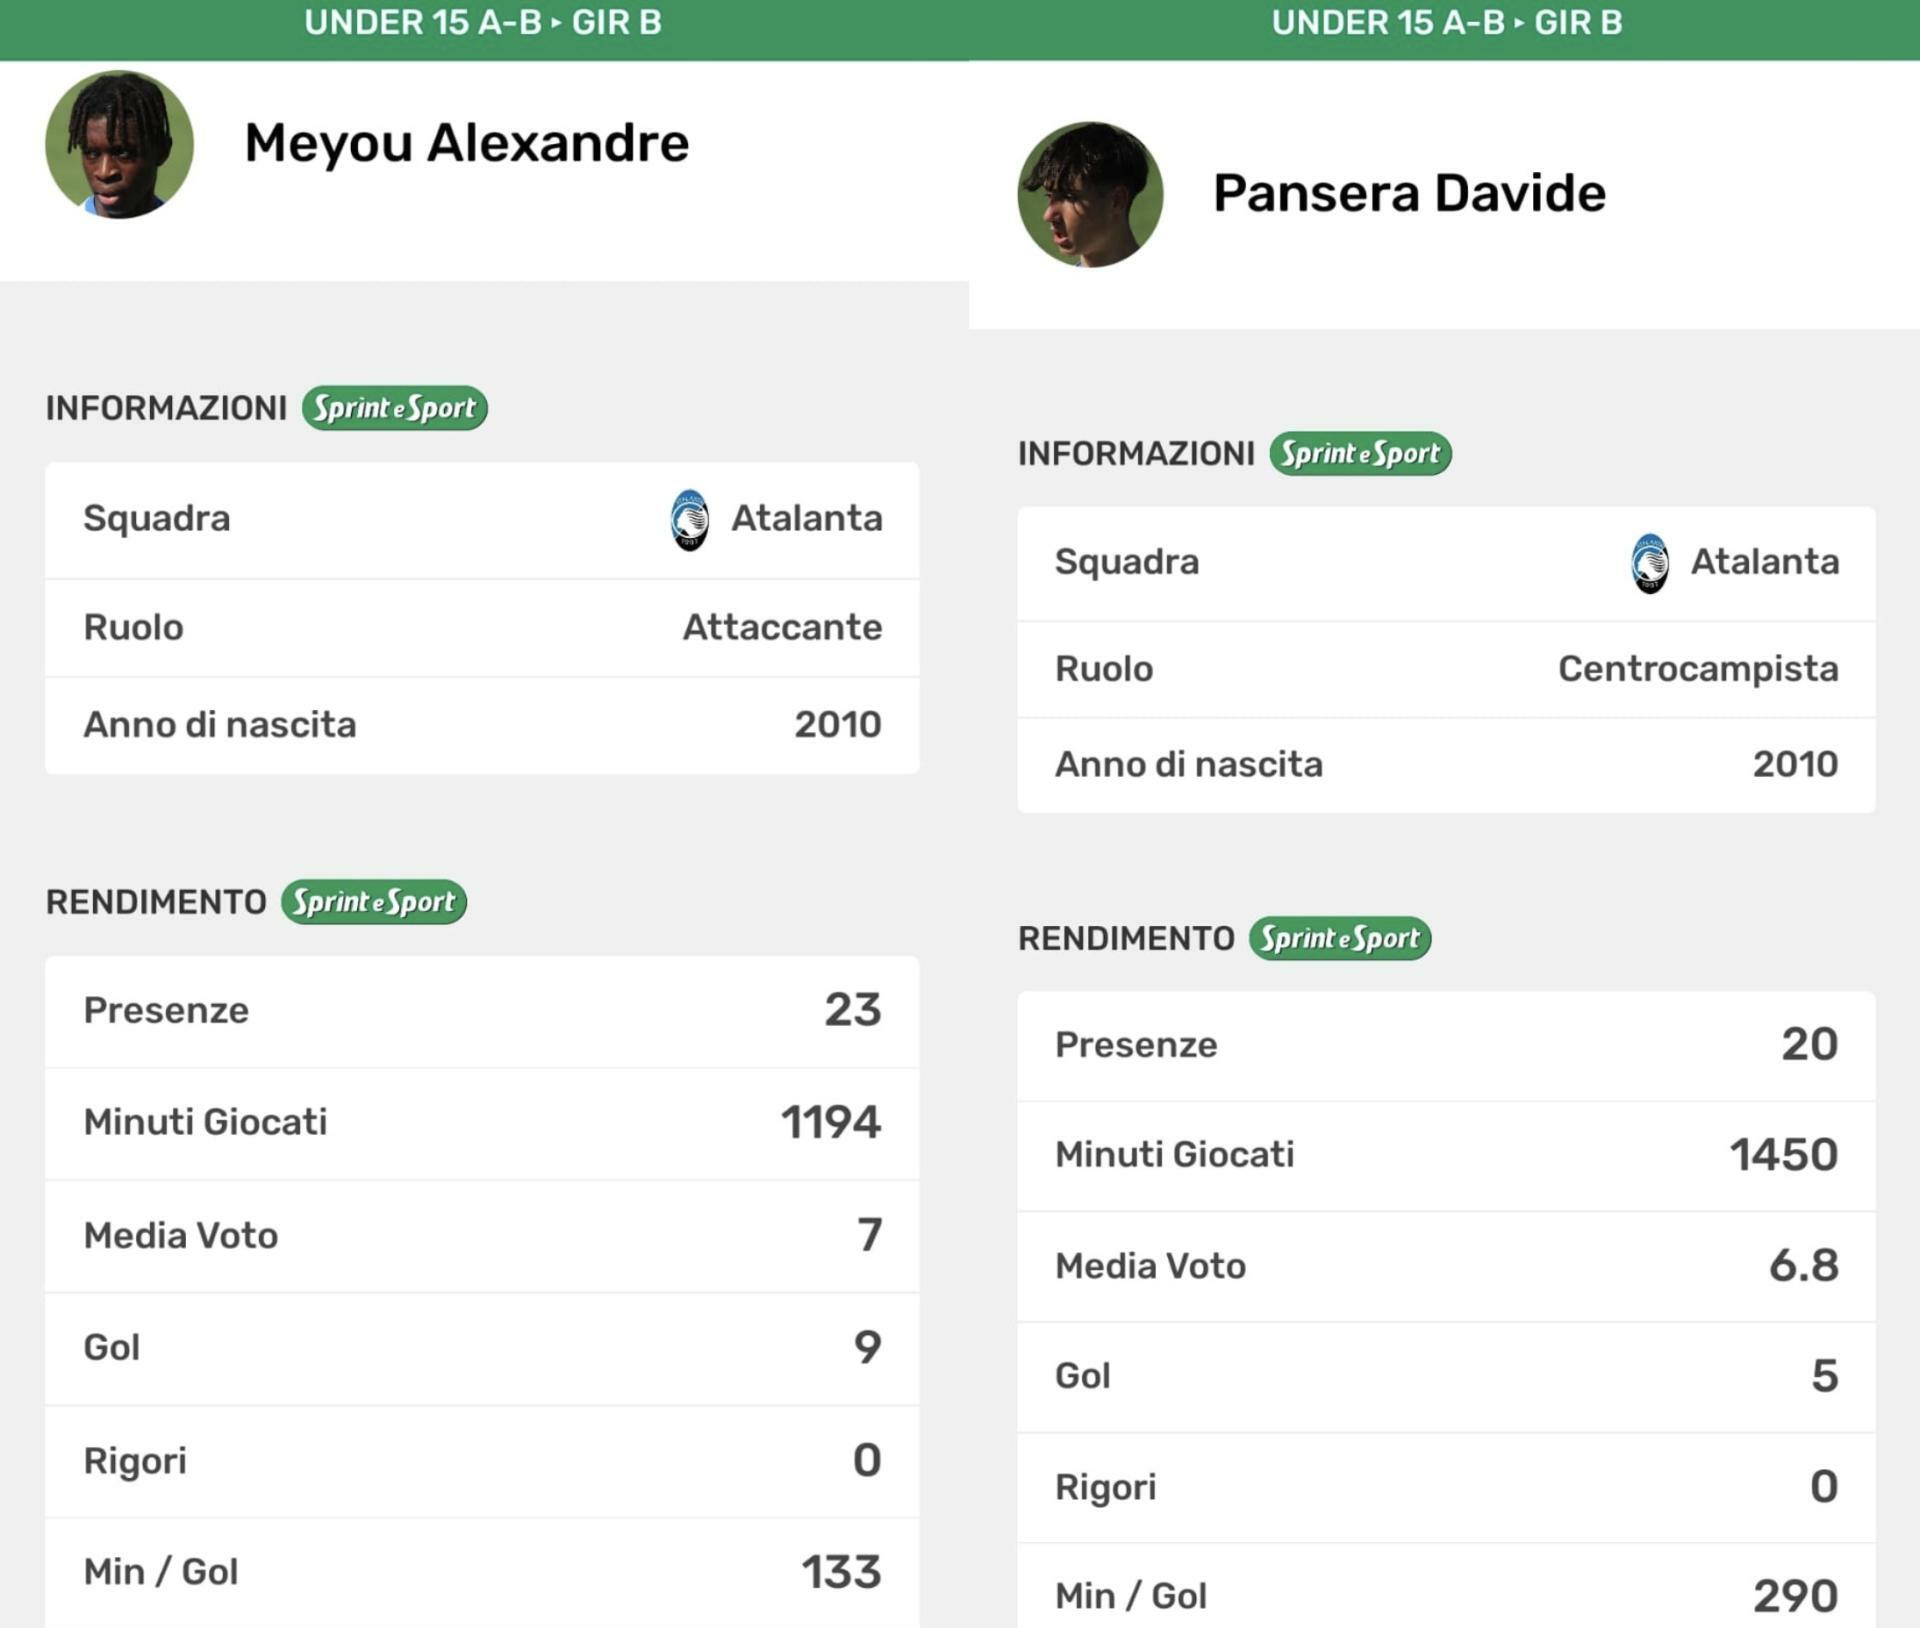The width and height of the screenshot is (1920, 1628).
Task: Click Sprint e Sport badge beside left Informazioni
Action: [x=394, y=408]
